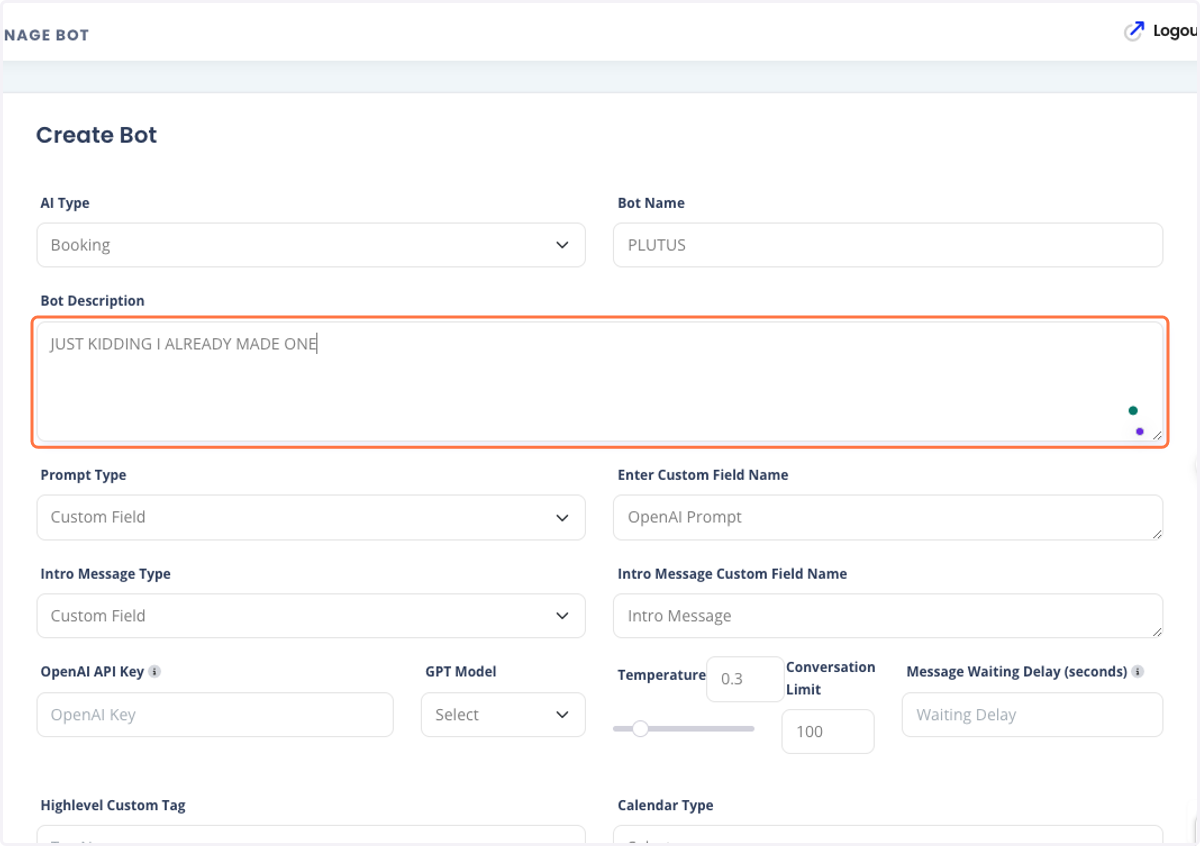This screenshot has height=846, width=1200.
Task: Open the Prompt Type dropdown
Action: click(x=311, y=517)
